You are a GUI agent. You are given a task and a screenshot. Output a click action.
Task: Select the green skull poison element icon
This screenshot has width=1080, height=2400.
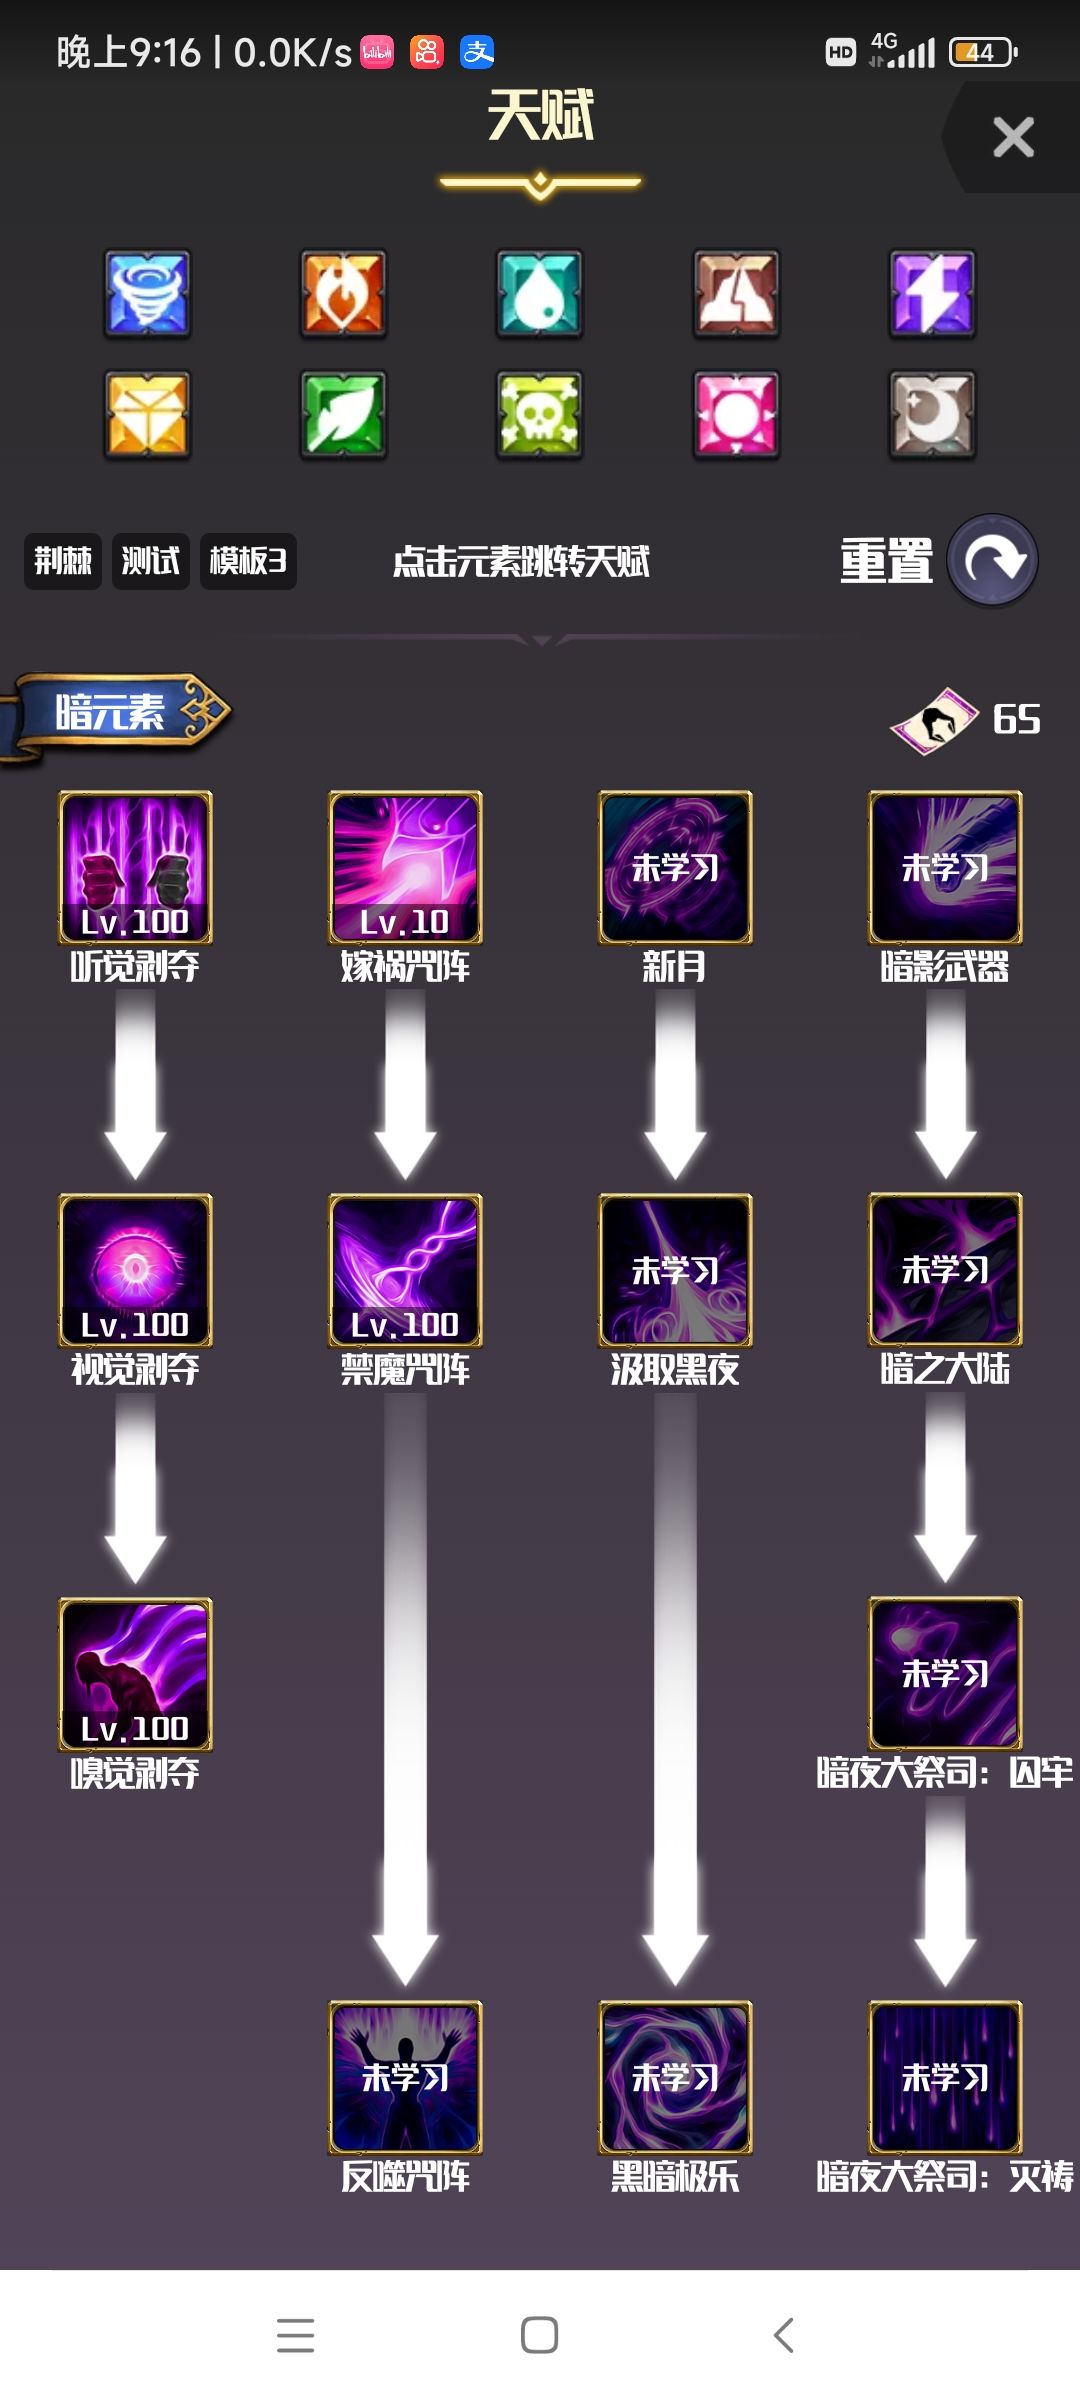(x=540, y=414)
